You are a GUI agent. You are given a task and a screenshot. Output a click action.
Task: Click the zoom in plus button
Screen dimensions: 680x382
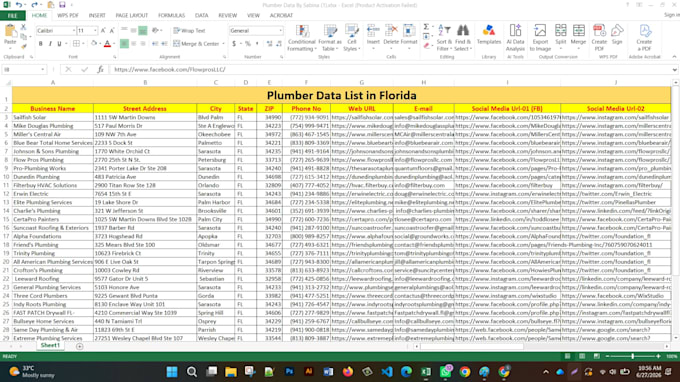tap(658, 356)
